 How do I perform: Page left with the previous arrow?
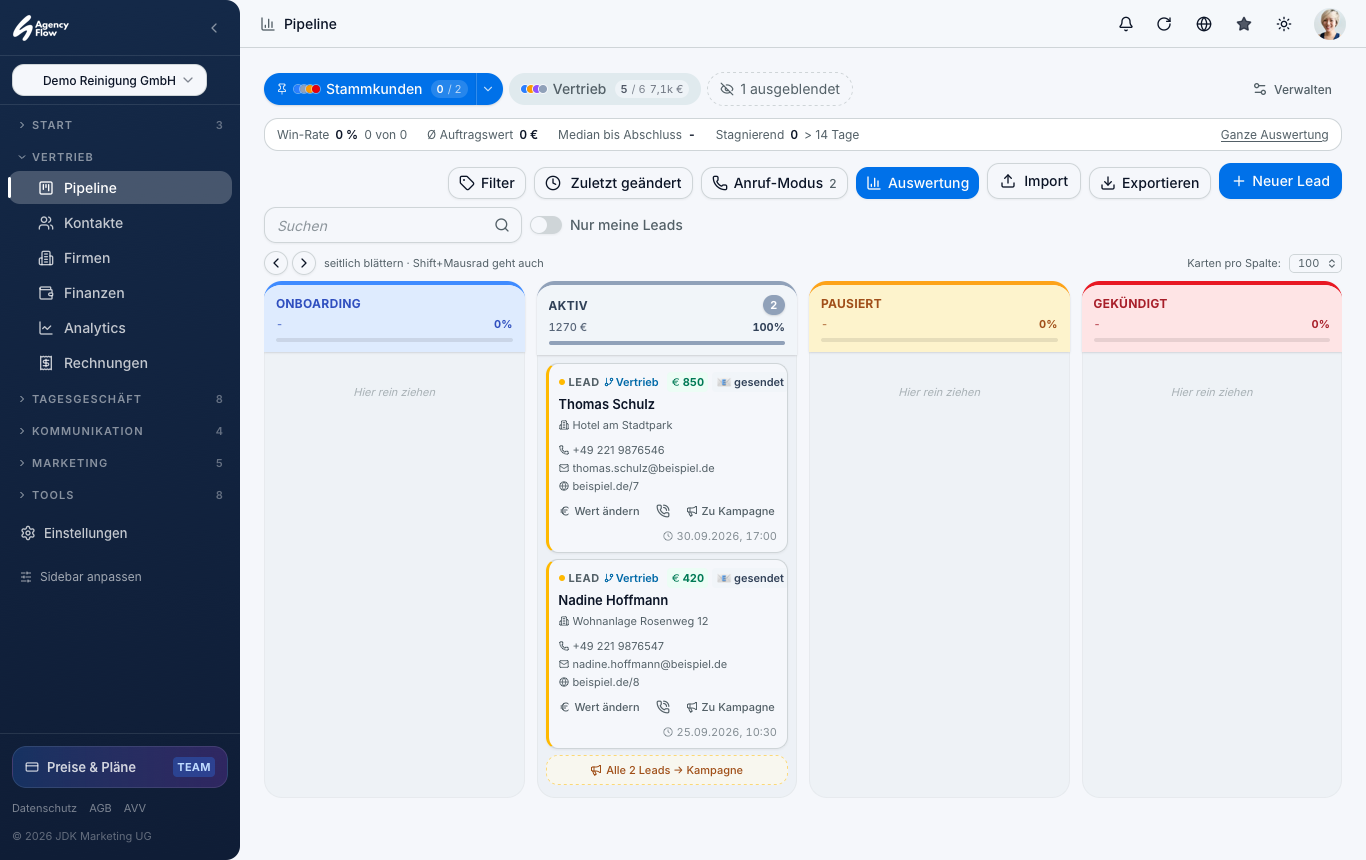click(x=276, y=263)
